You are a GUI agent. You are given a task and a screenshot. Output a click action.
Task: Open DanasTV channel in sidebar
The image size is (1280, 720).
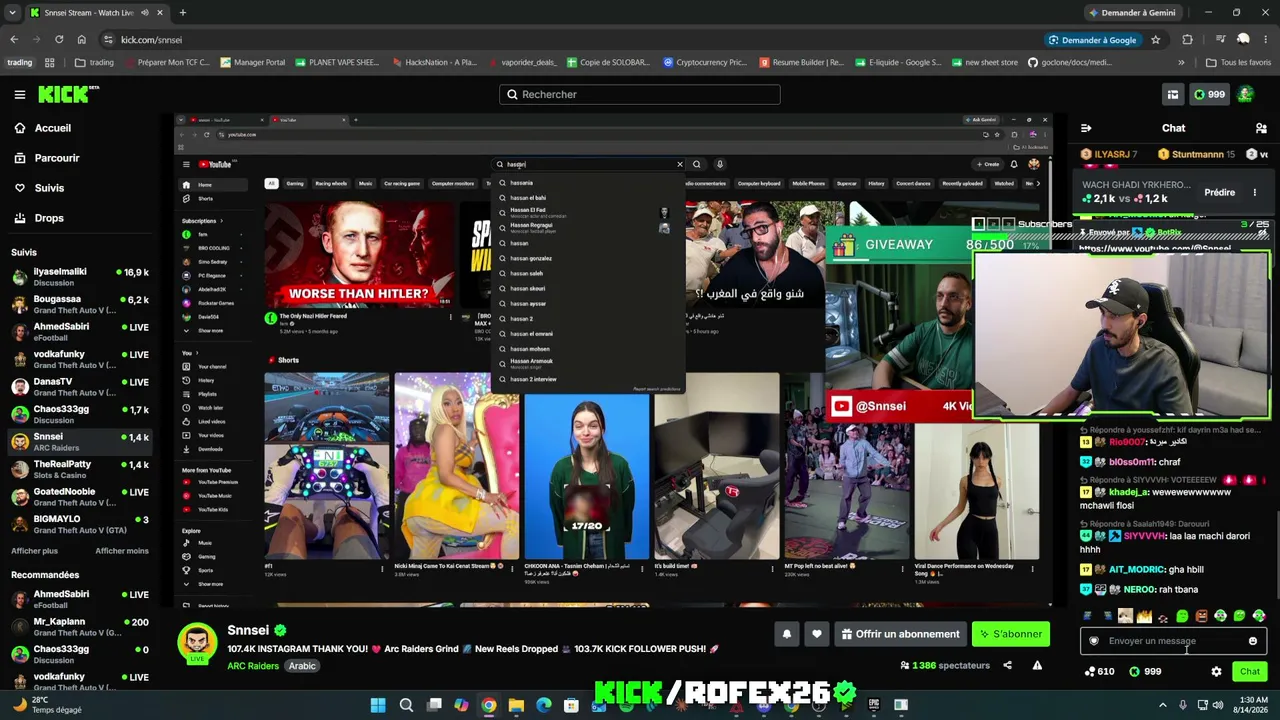tap(80, 387)
